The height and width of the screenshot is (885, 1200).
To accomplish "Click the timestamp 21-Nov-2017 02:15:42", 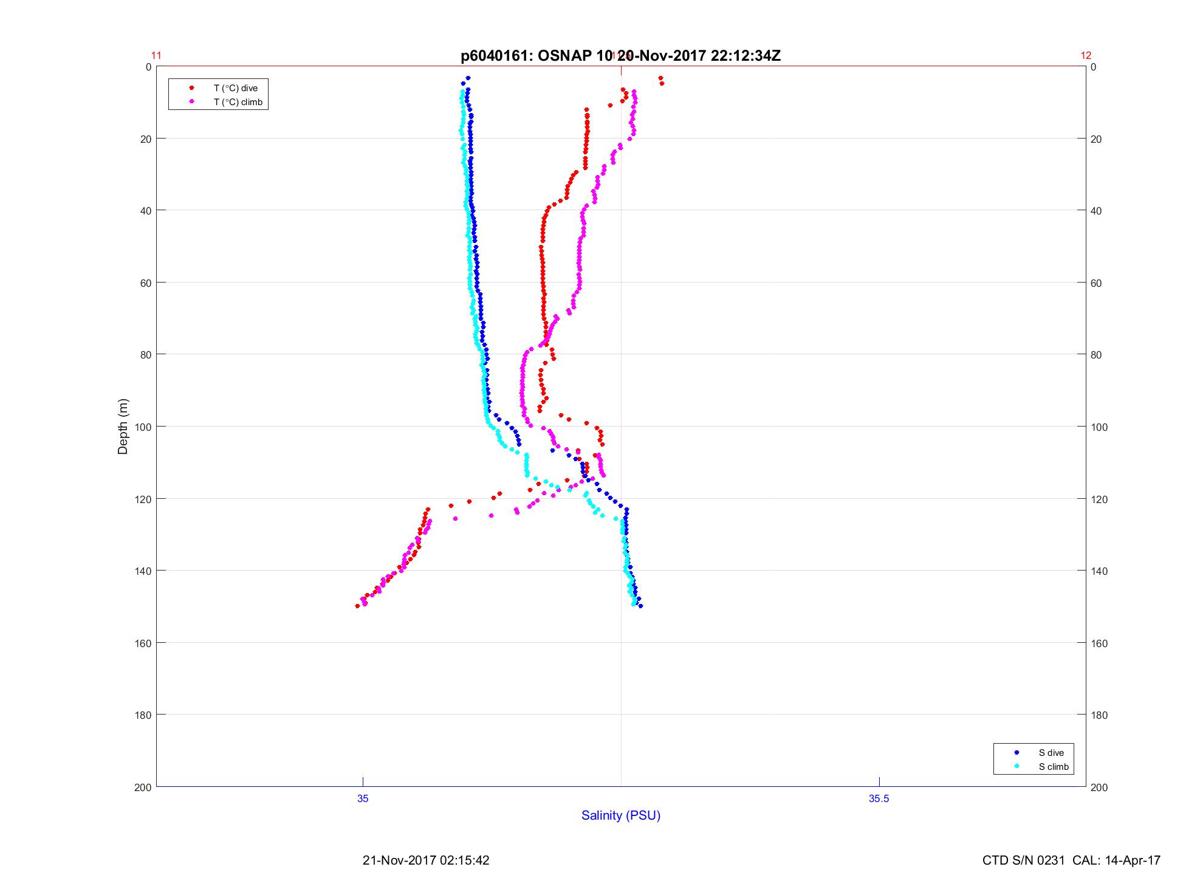I will click(x=426, y=860).
